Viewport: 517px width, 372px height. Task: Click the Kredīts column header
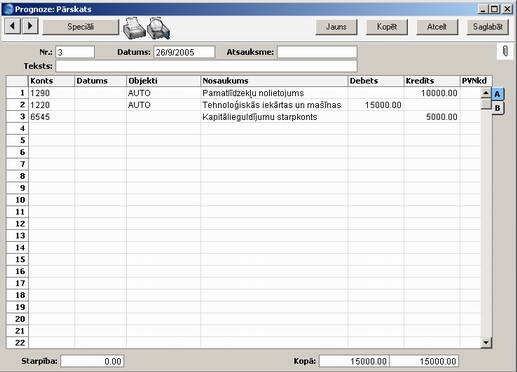click(432, 81)
